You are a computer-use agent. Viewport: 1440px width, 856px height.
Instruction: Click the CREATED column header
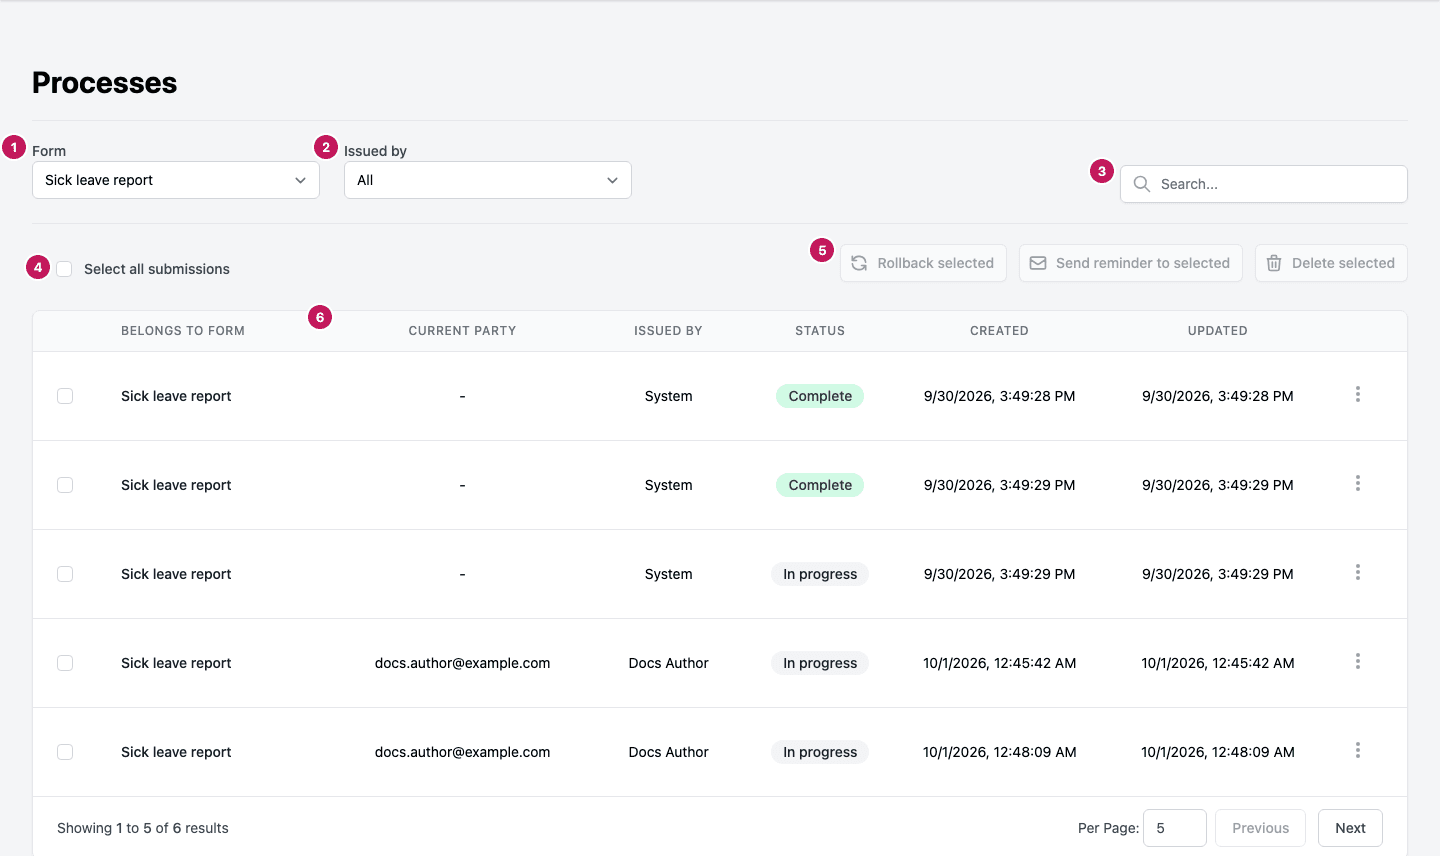(999, 331)
